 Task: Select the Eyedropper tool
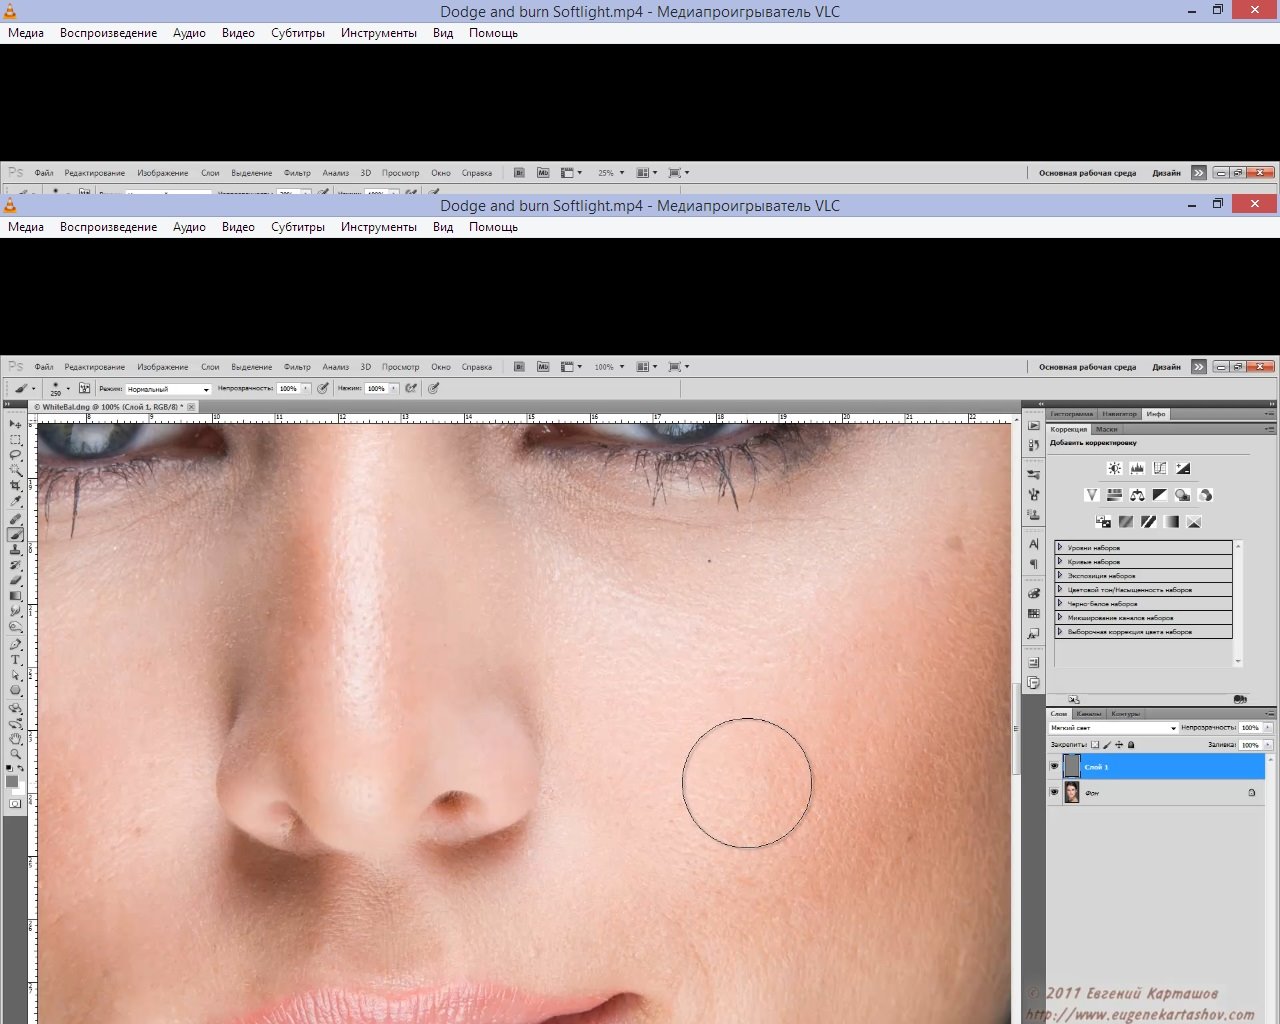15,500
